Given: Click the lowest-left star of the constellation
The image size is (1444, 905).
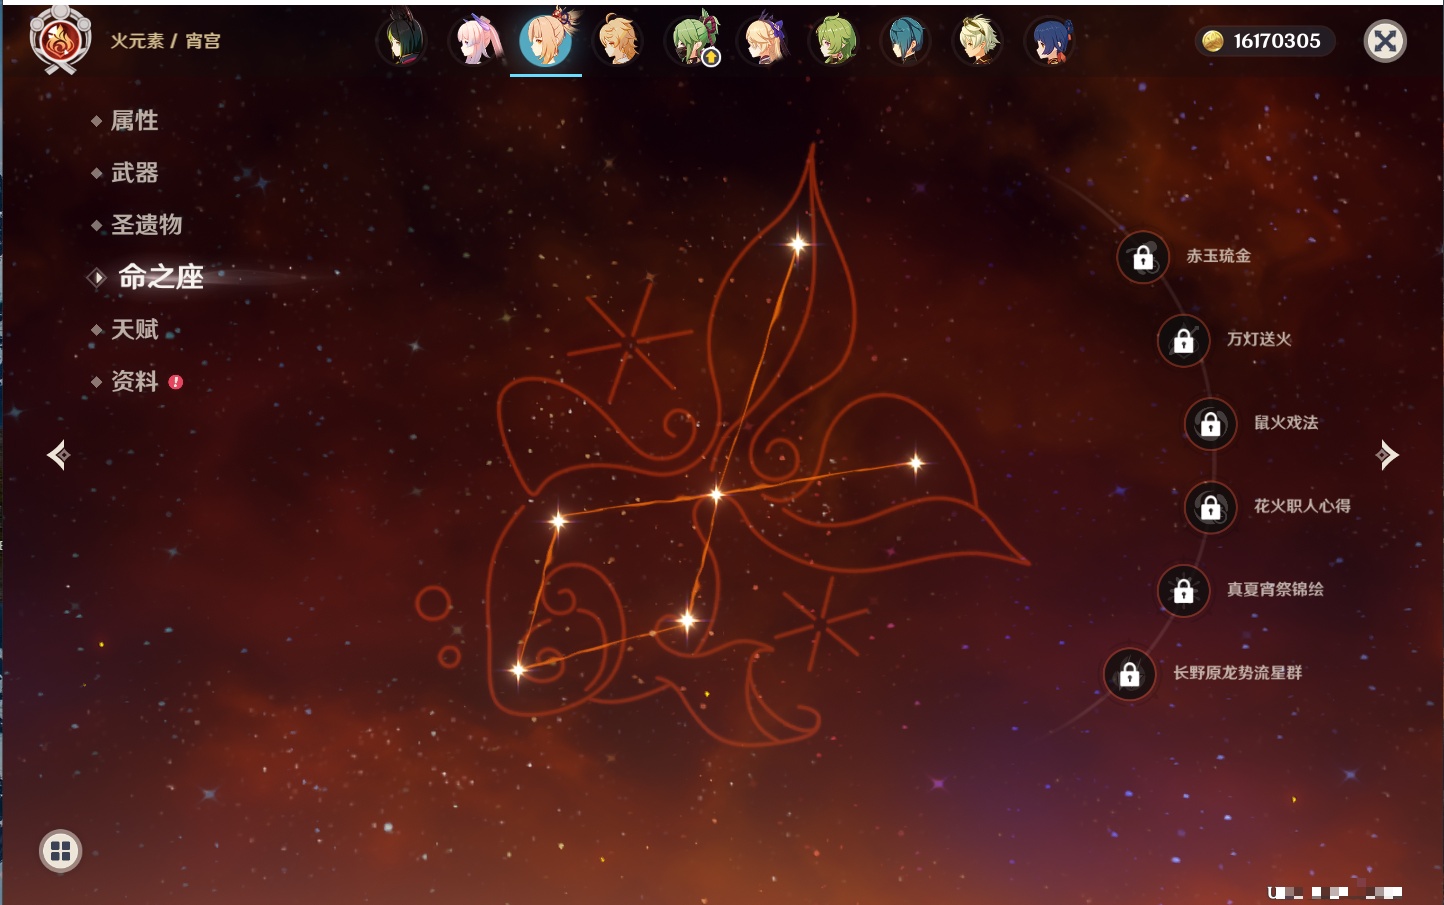Looking at the screenshot, I should tap(518, 670).
